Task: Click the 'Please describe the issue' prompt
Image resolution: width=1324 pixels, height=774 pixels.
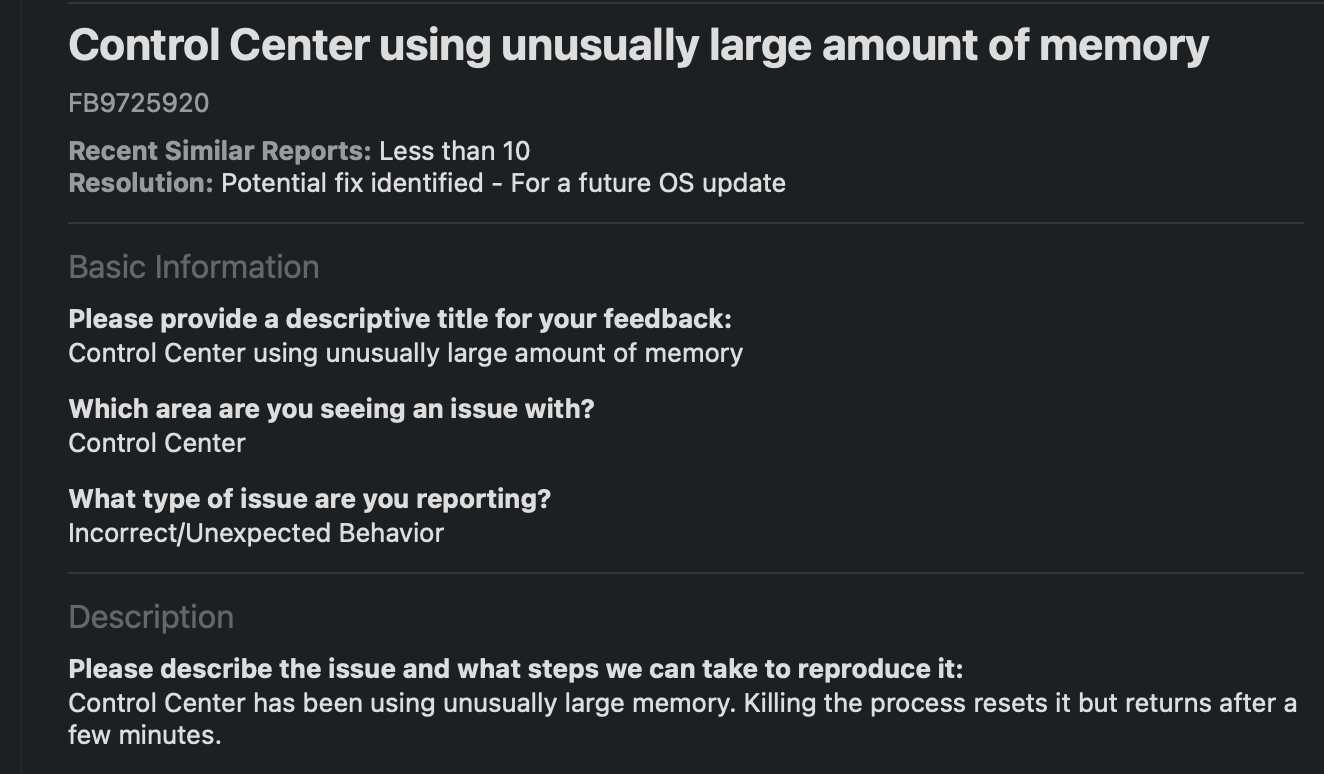Action: (516, 669)
